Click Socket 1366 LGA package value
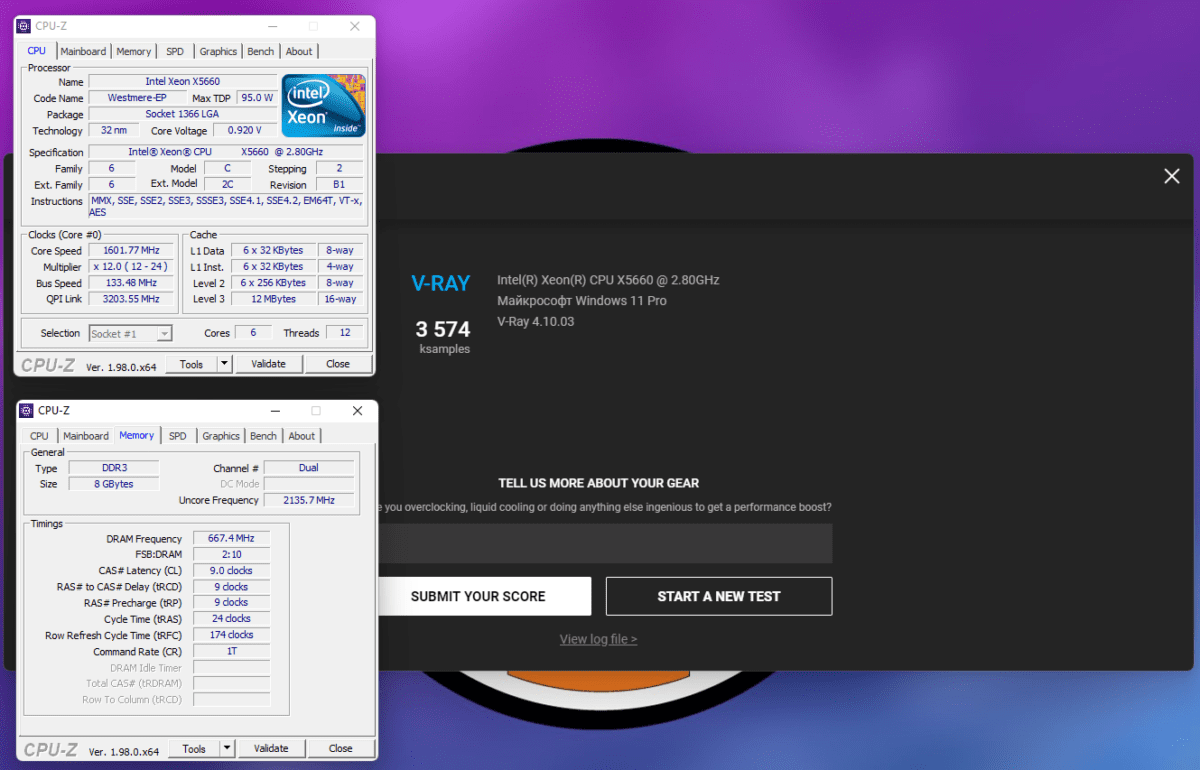This screenshot has width=1200, height=770. click(183, 114)
